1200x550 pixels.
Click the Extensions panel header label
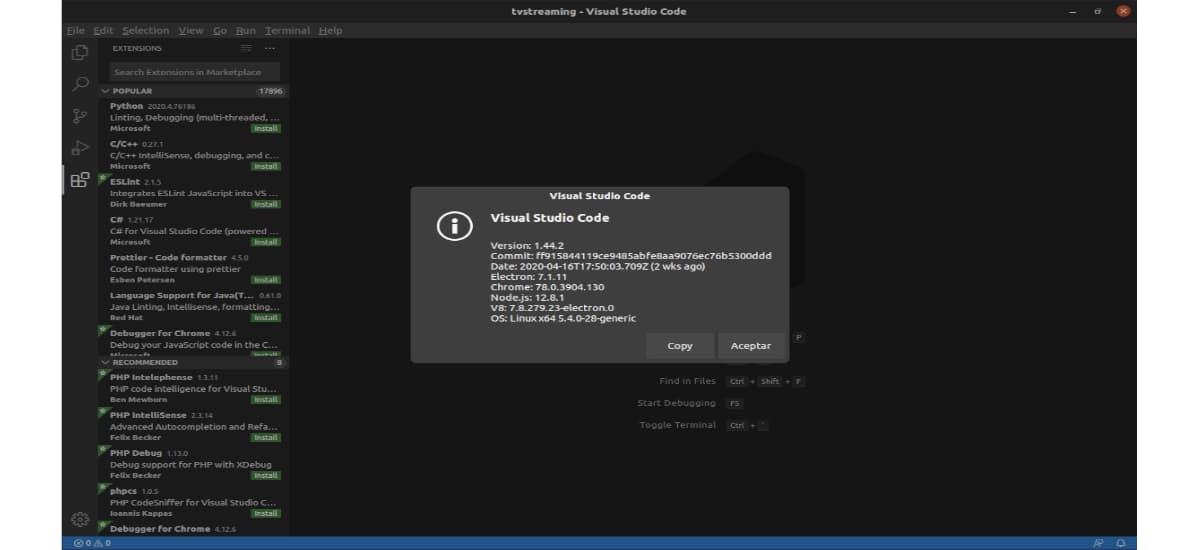(137, 48)
